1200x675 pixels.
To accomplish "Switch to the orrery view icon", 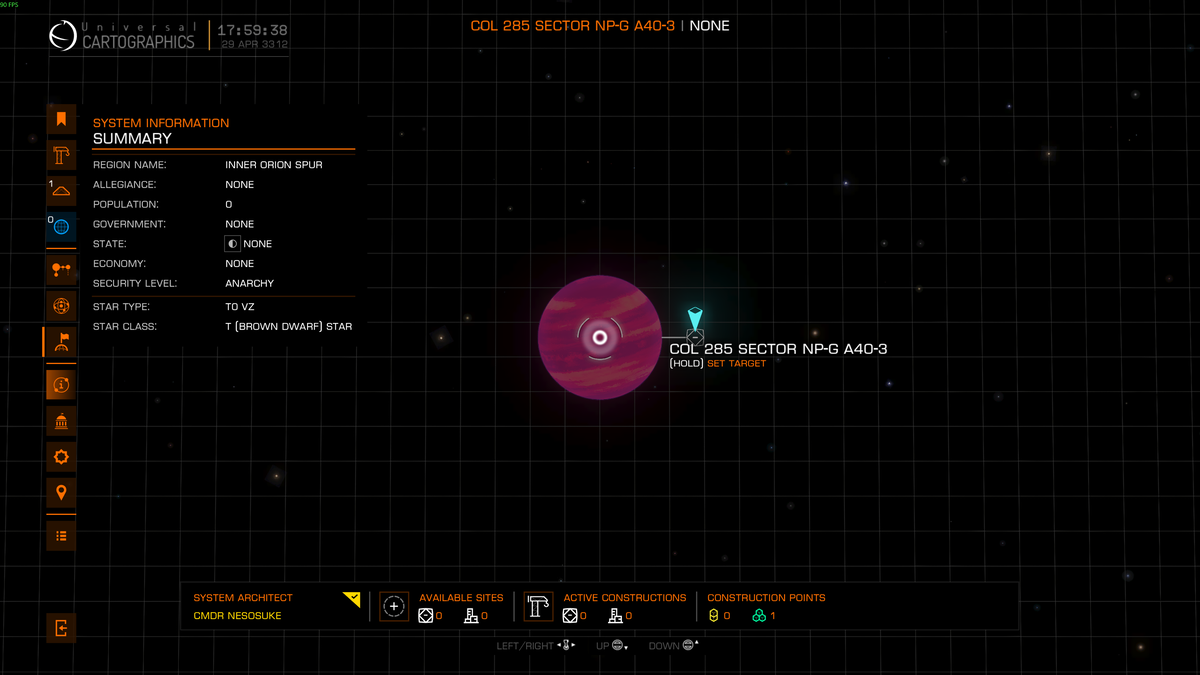I will point(61,305).
